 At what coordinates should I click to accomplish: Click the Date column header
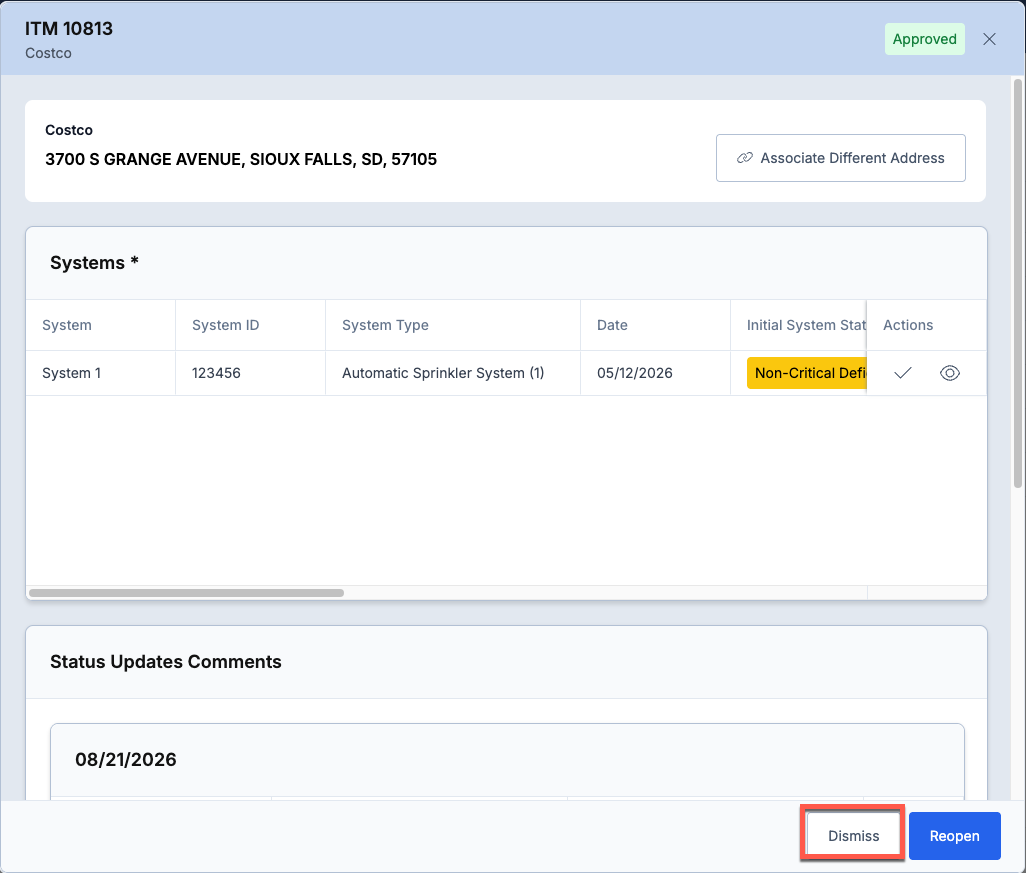click(x=655, y=325)
